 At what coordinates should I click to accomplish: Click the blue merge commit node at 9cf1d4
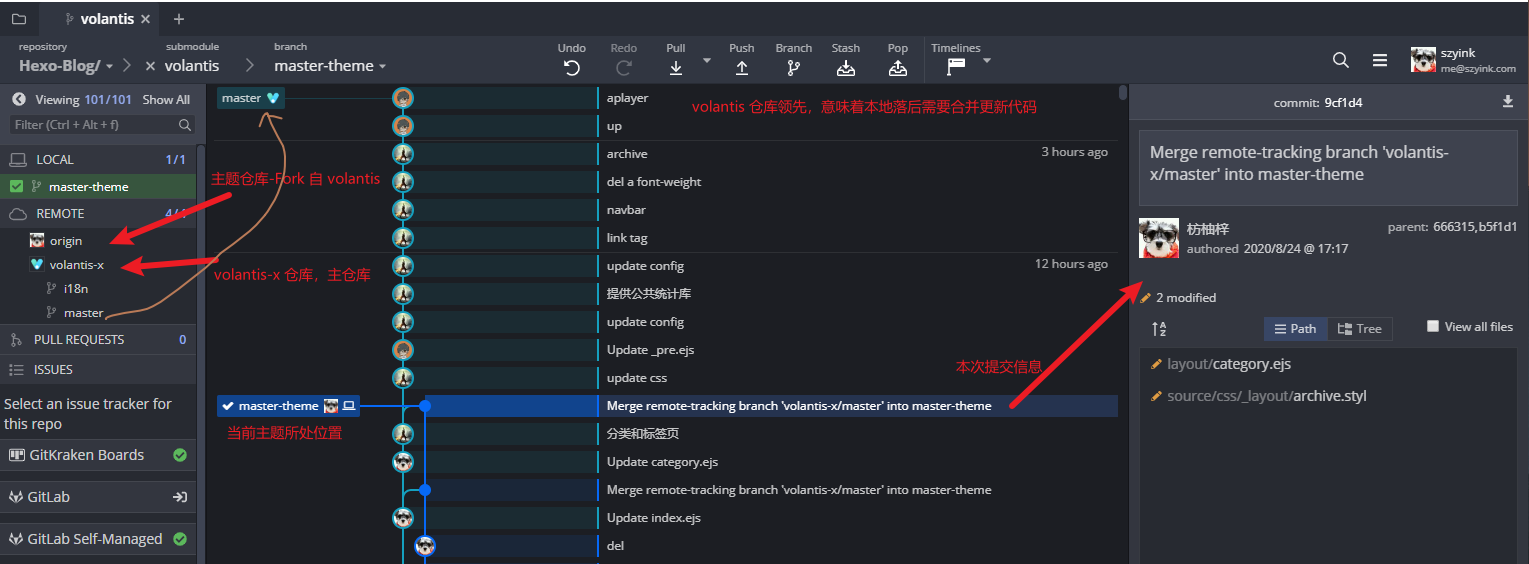point(425,406)
